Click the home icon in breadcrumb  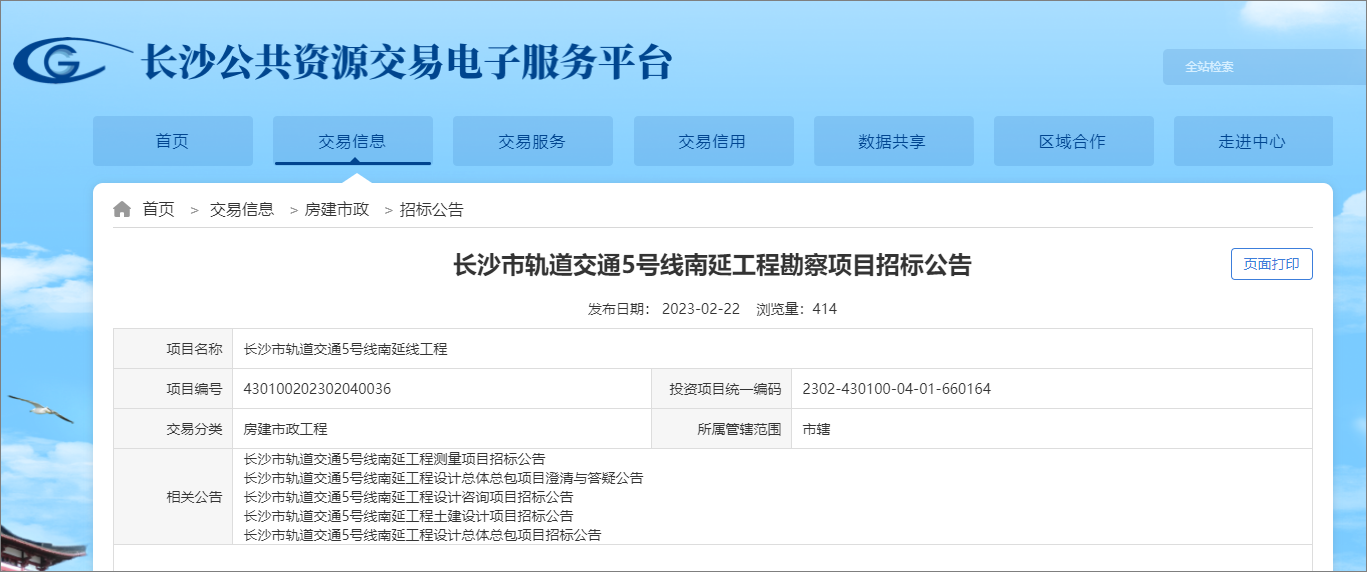(x=122, y=210)
